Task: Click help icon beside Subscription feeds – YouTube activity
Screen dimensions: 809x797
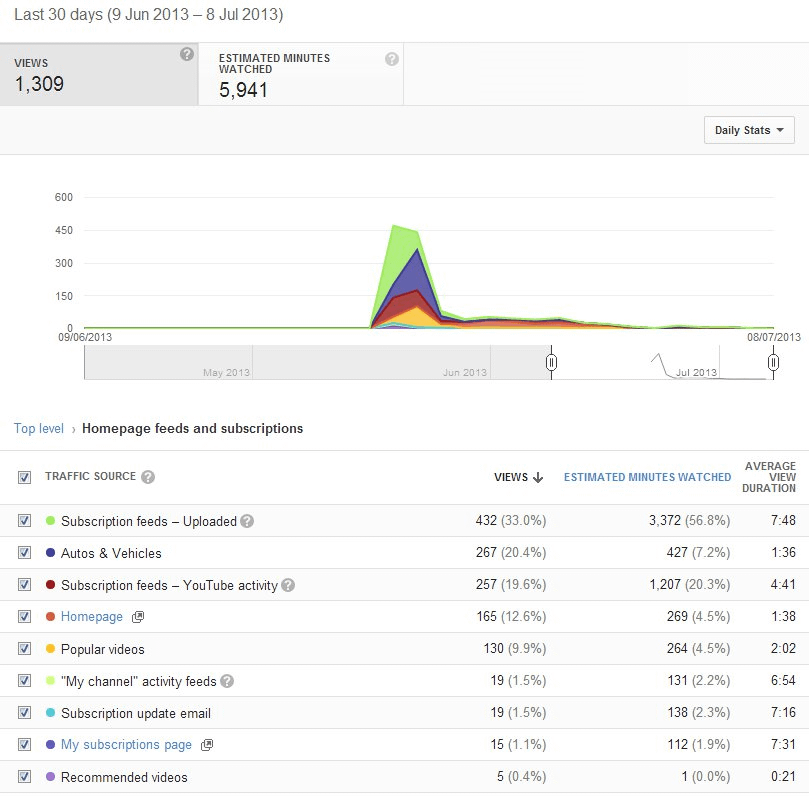Action: pyautogui.click(x=288, y=585)
